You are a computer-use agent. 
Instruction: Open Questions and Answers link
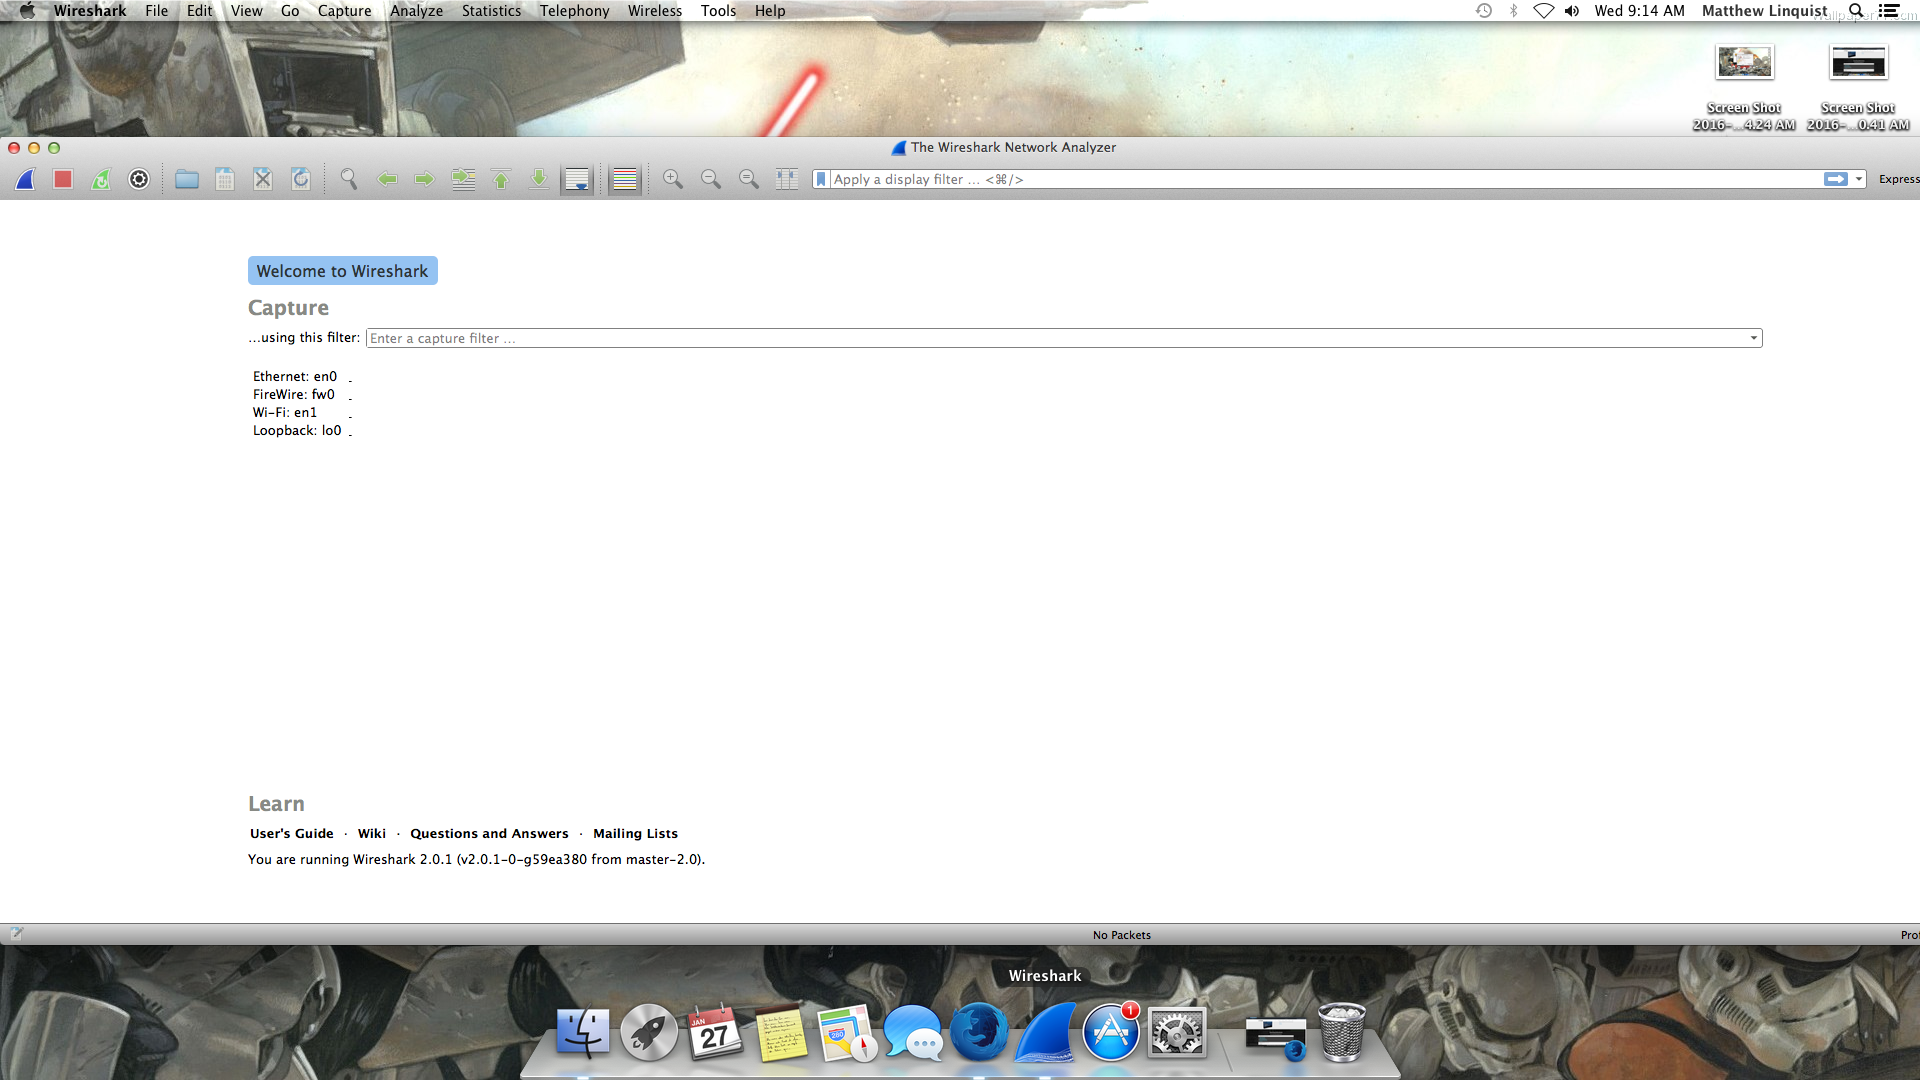(x=489, y=833)
